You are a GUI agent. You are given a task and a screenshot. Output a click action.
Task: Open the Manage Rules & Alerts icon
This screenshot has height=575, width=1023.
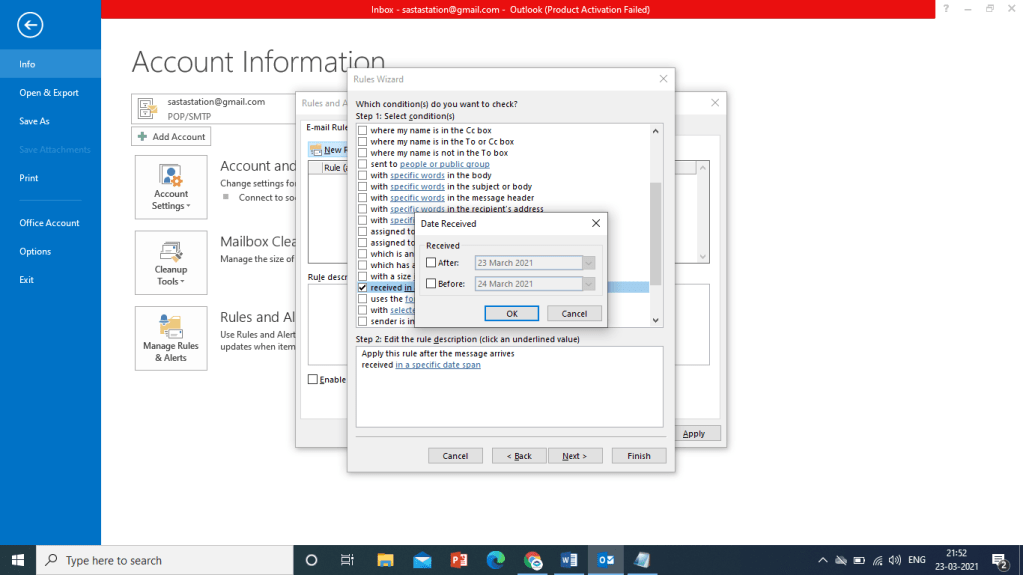(x=171, y=338)
